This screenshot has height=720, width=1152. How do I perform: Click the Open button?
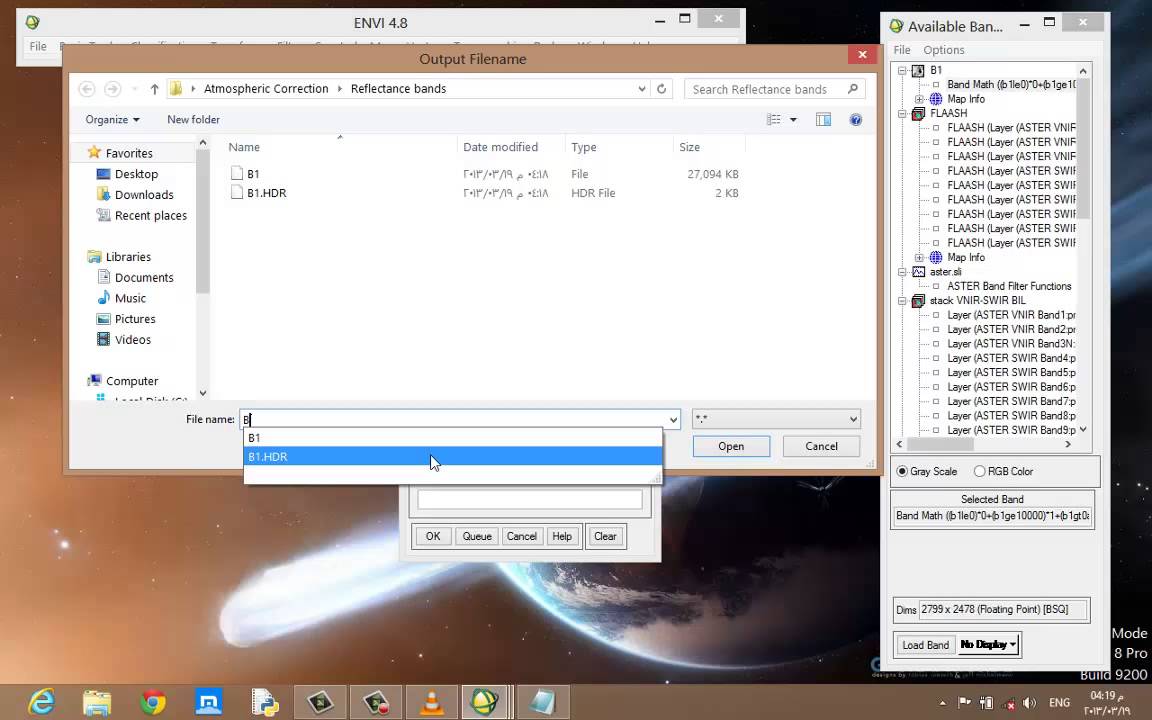(x=731, y=446)
